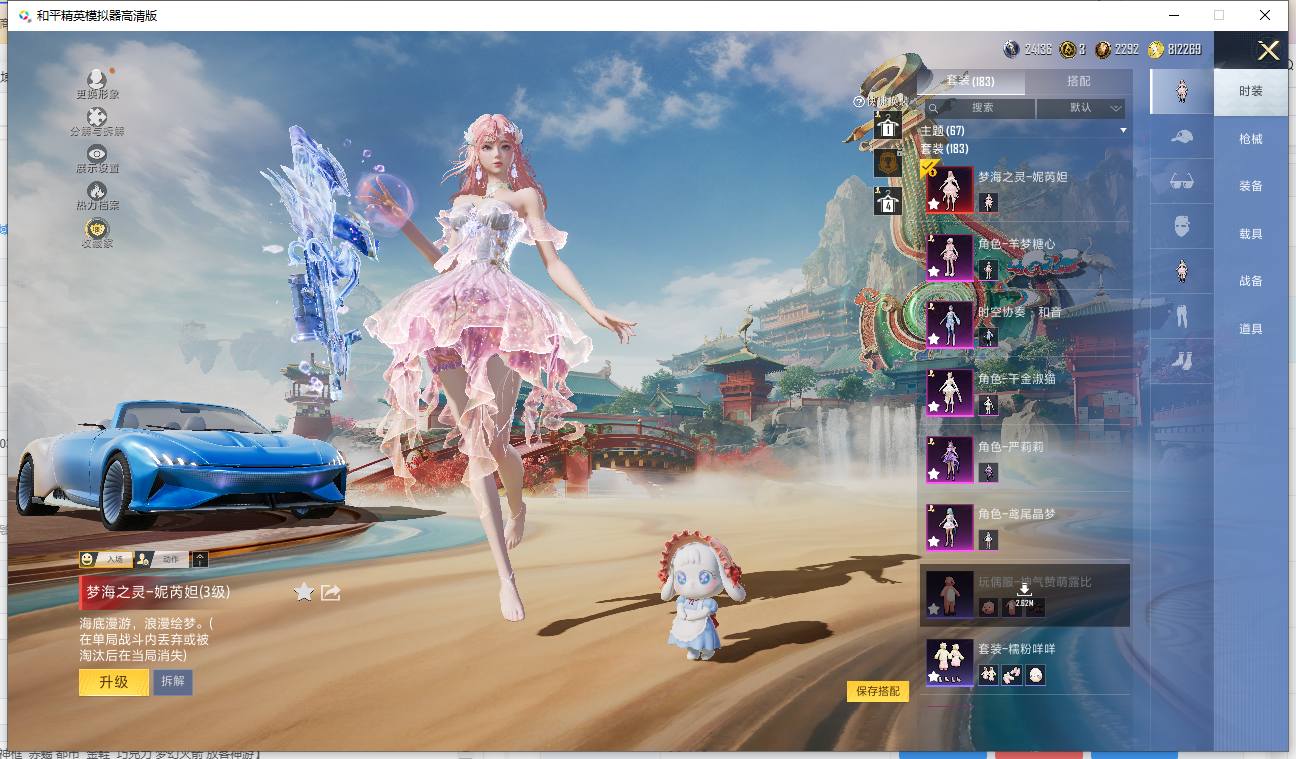Click the 拆解 dismantle button

tap(172, 682)
